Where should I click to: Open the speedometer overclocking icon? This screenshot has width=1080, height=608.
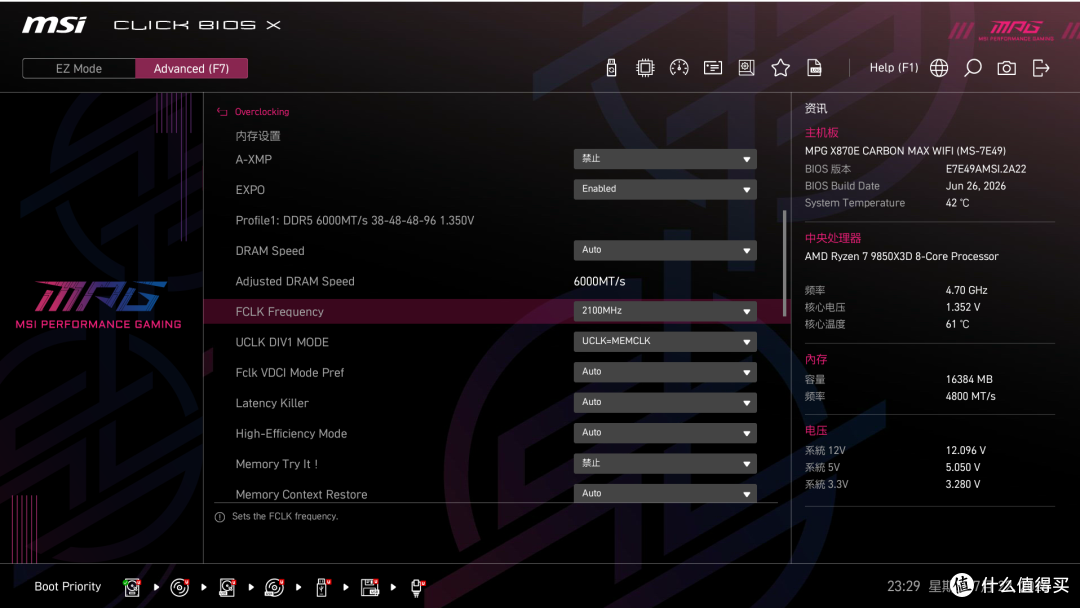(x=679, y=67)
